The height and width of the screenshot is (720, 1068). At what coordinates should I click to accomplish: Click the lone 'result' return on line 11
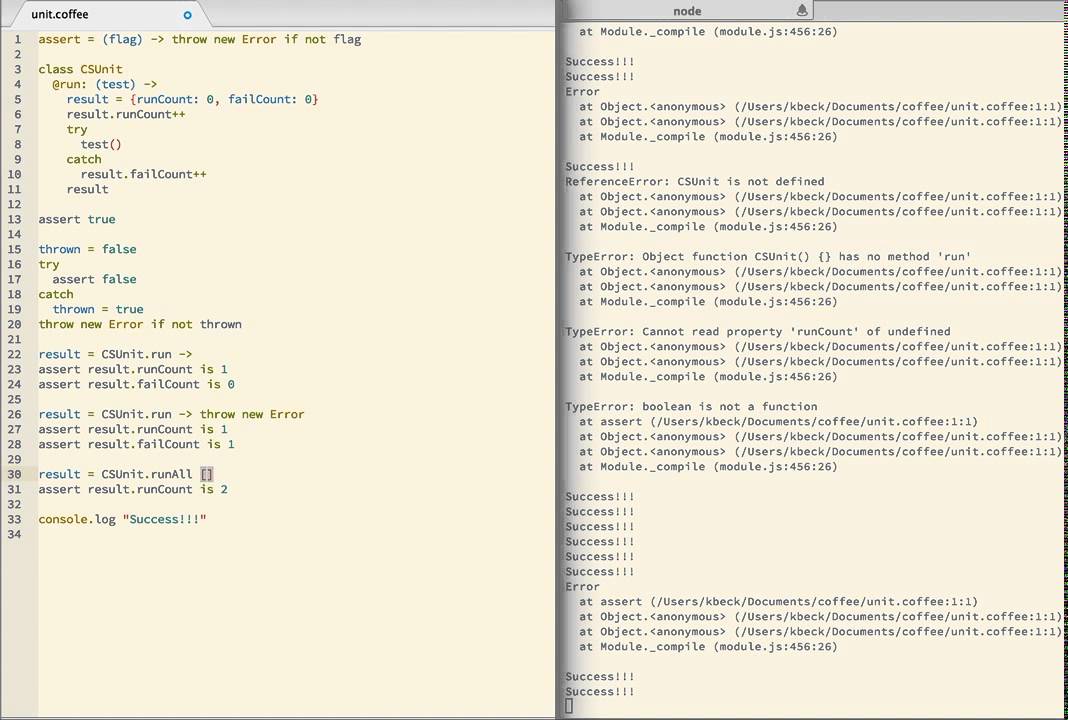click(87, 189)
